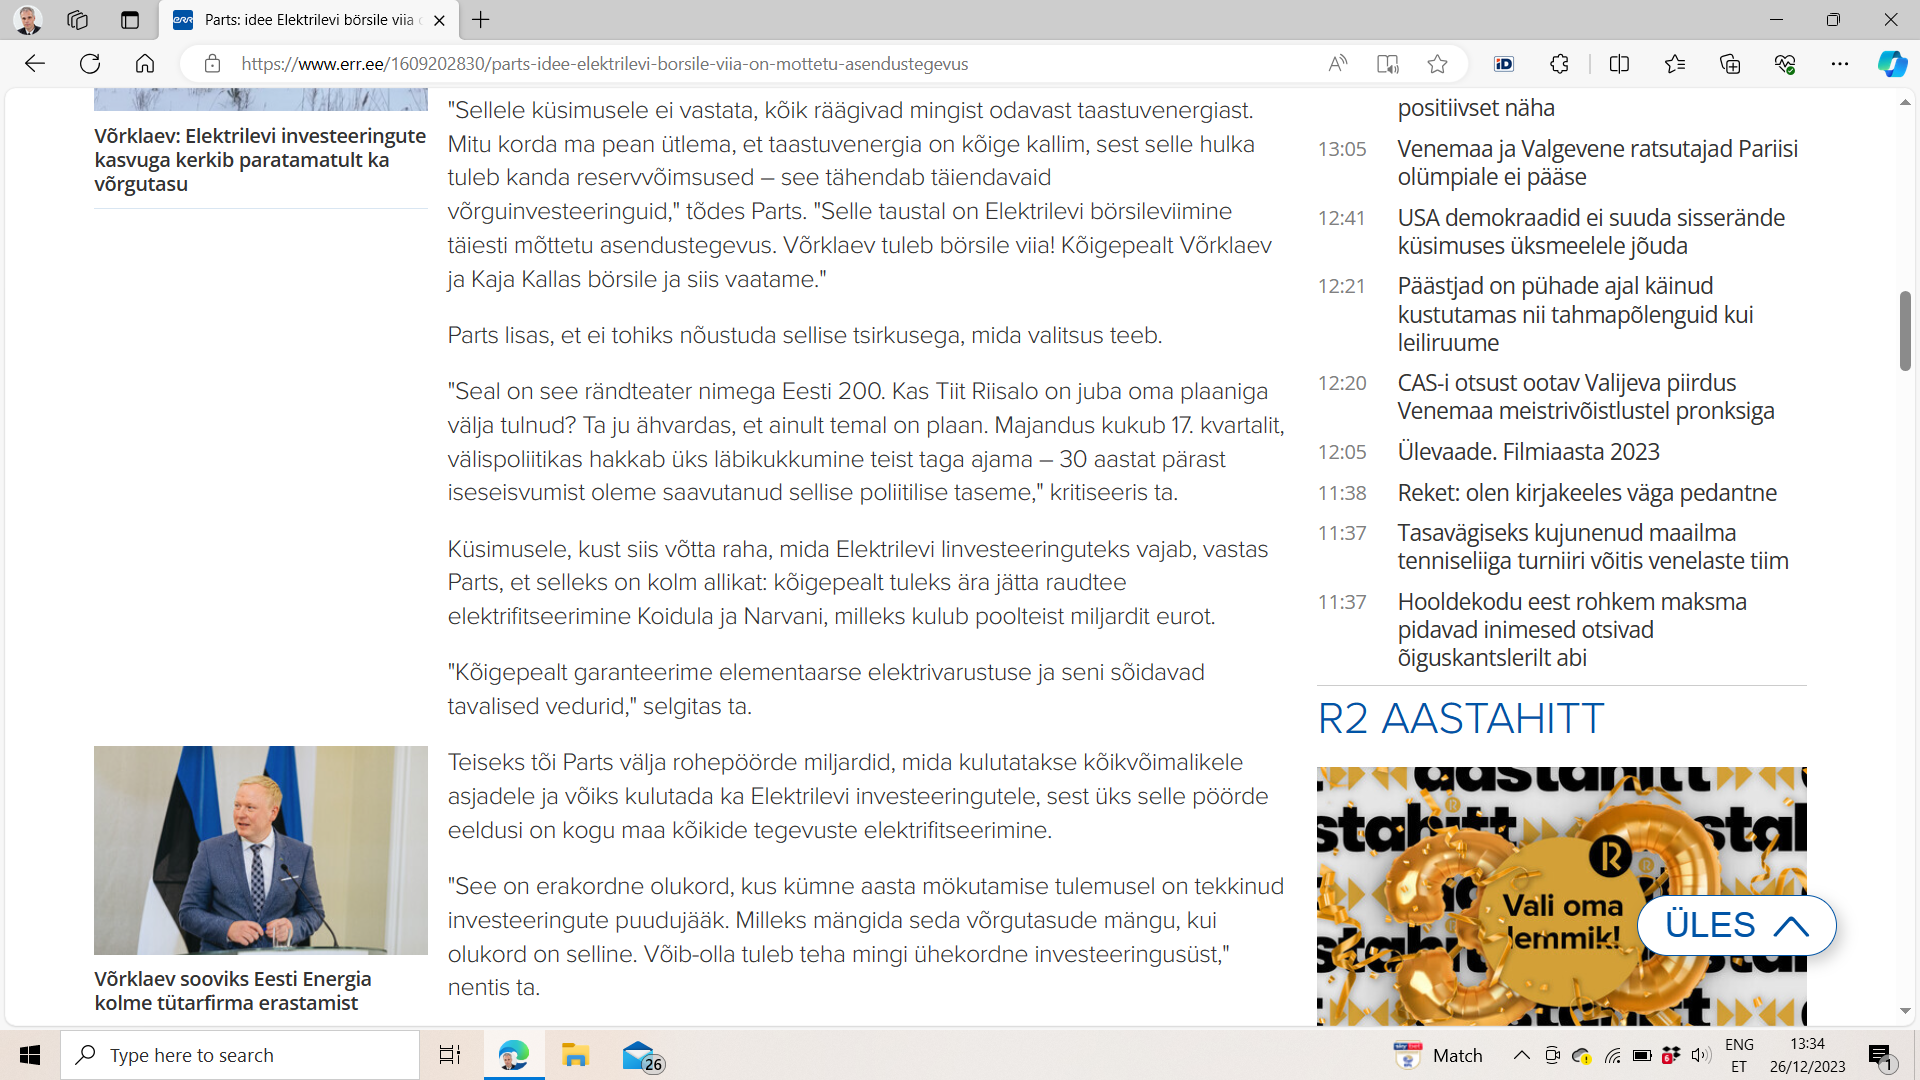Toggle Split screen view icon
The image size is (1920, 1080).
tap(1619, 64)
